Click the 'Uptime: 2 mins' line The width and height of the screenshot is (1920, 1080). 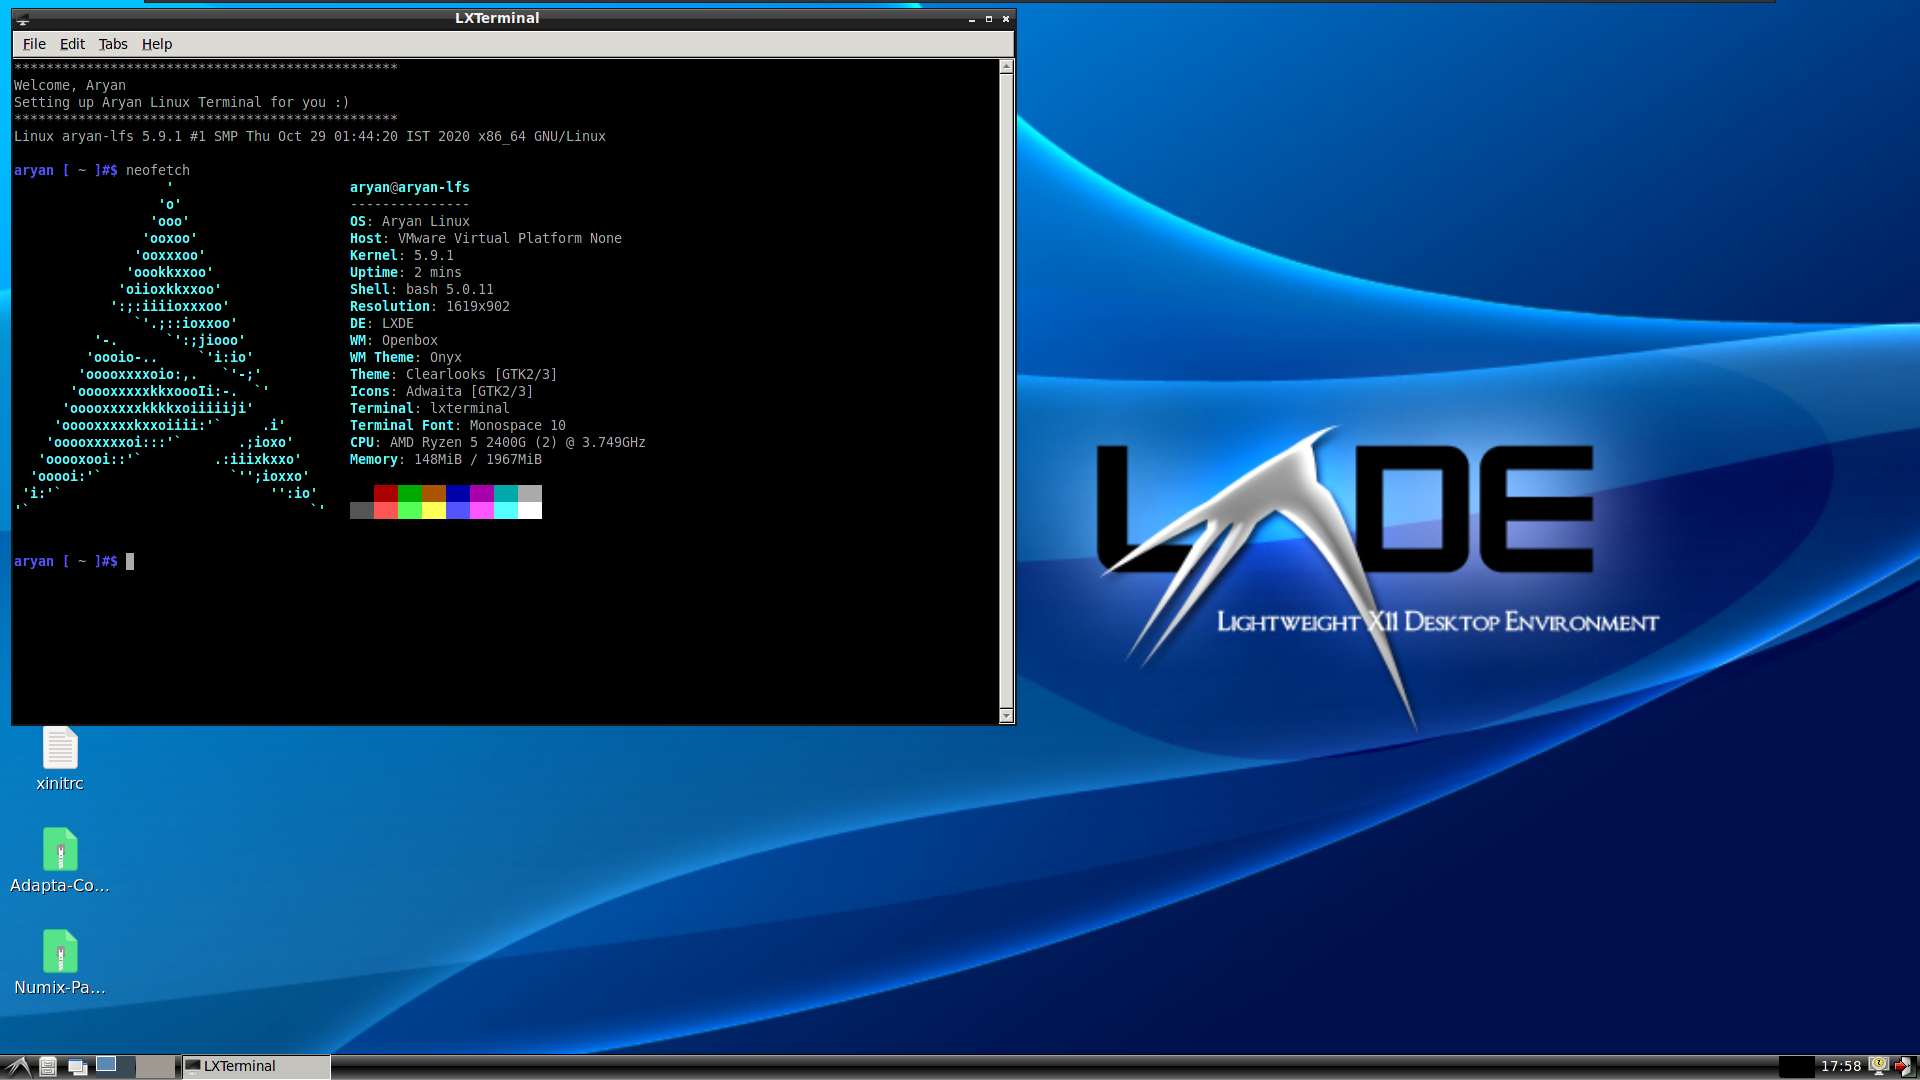(406, 272)
